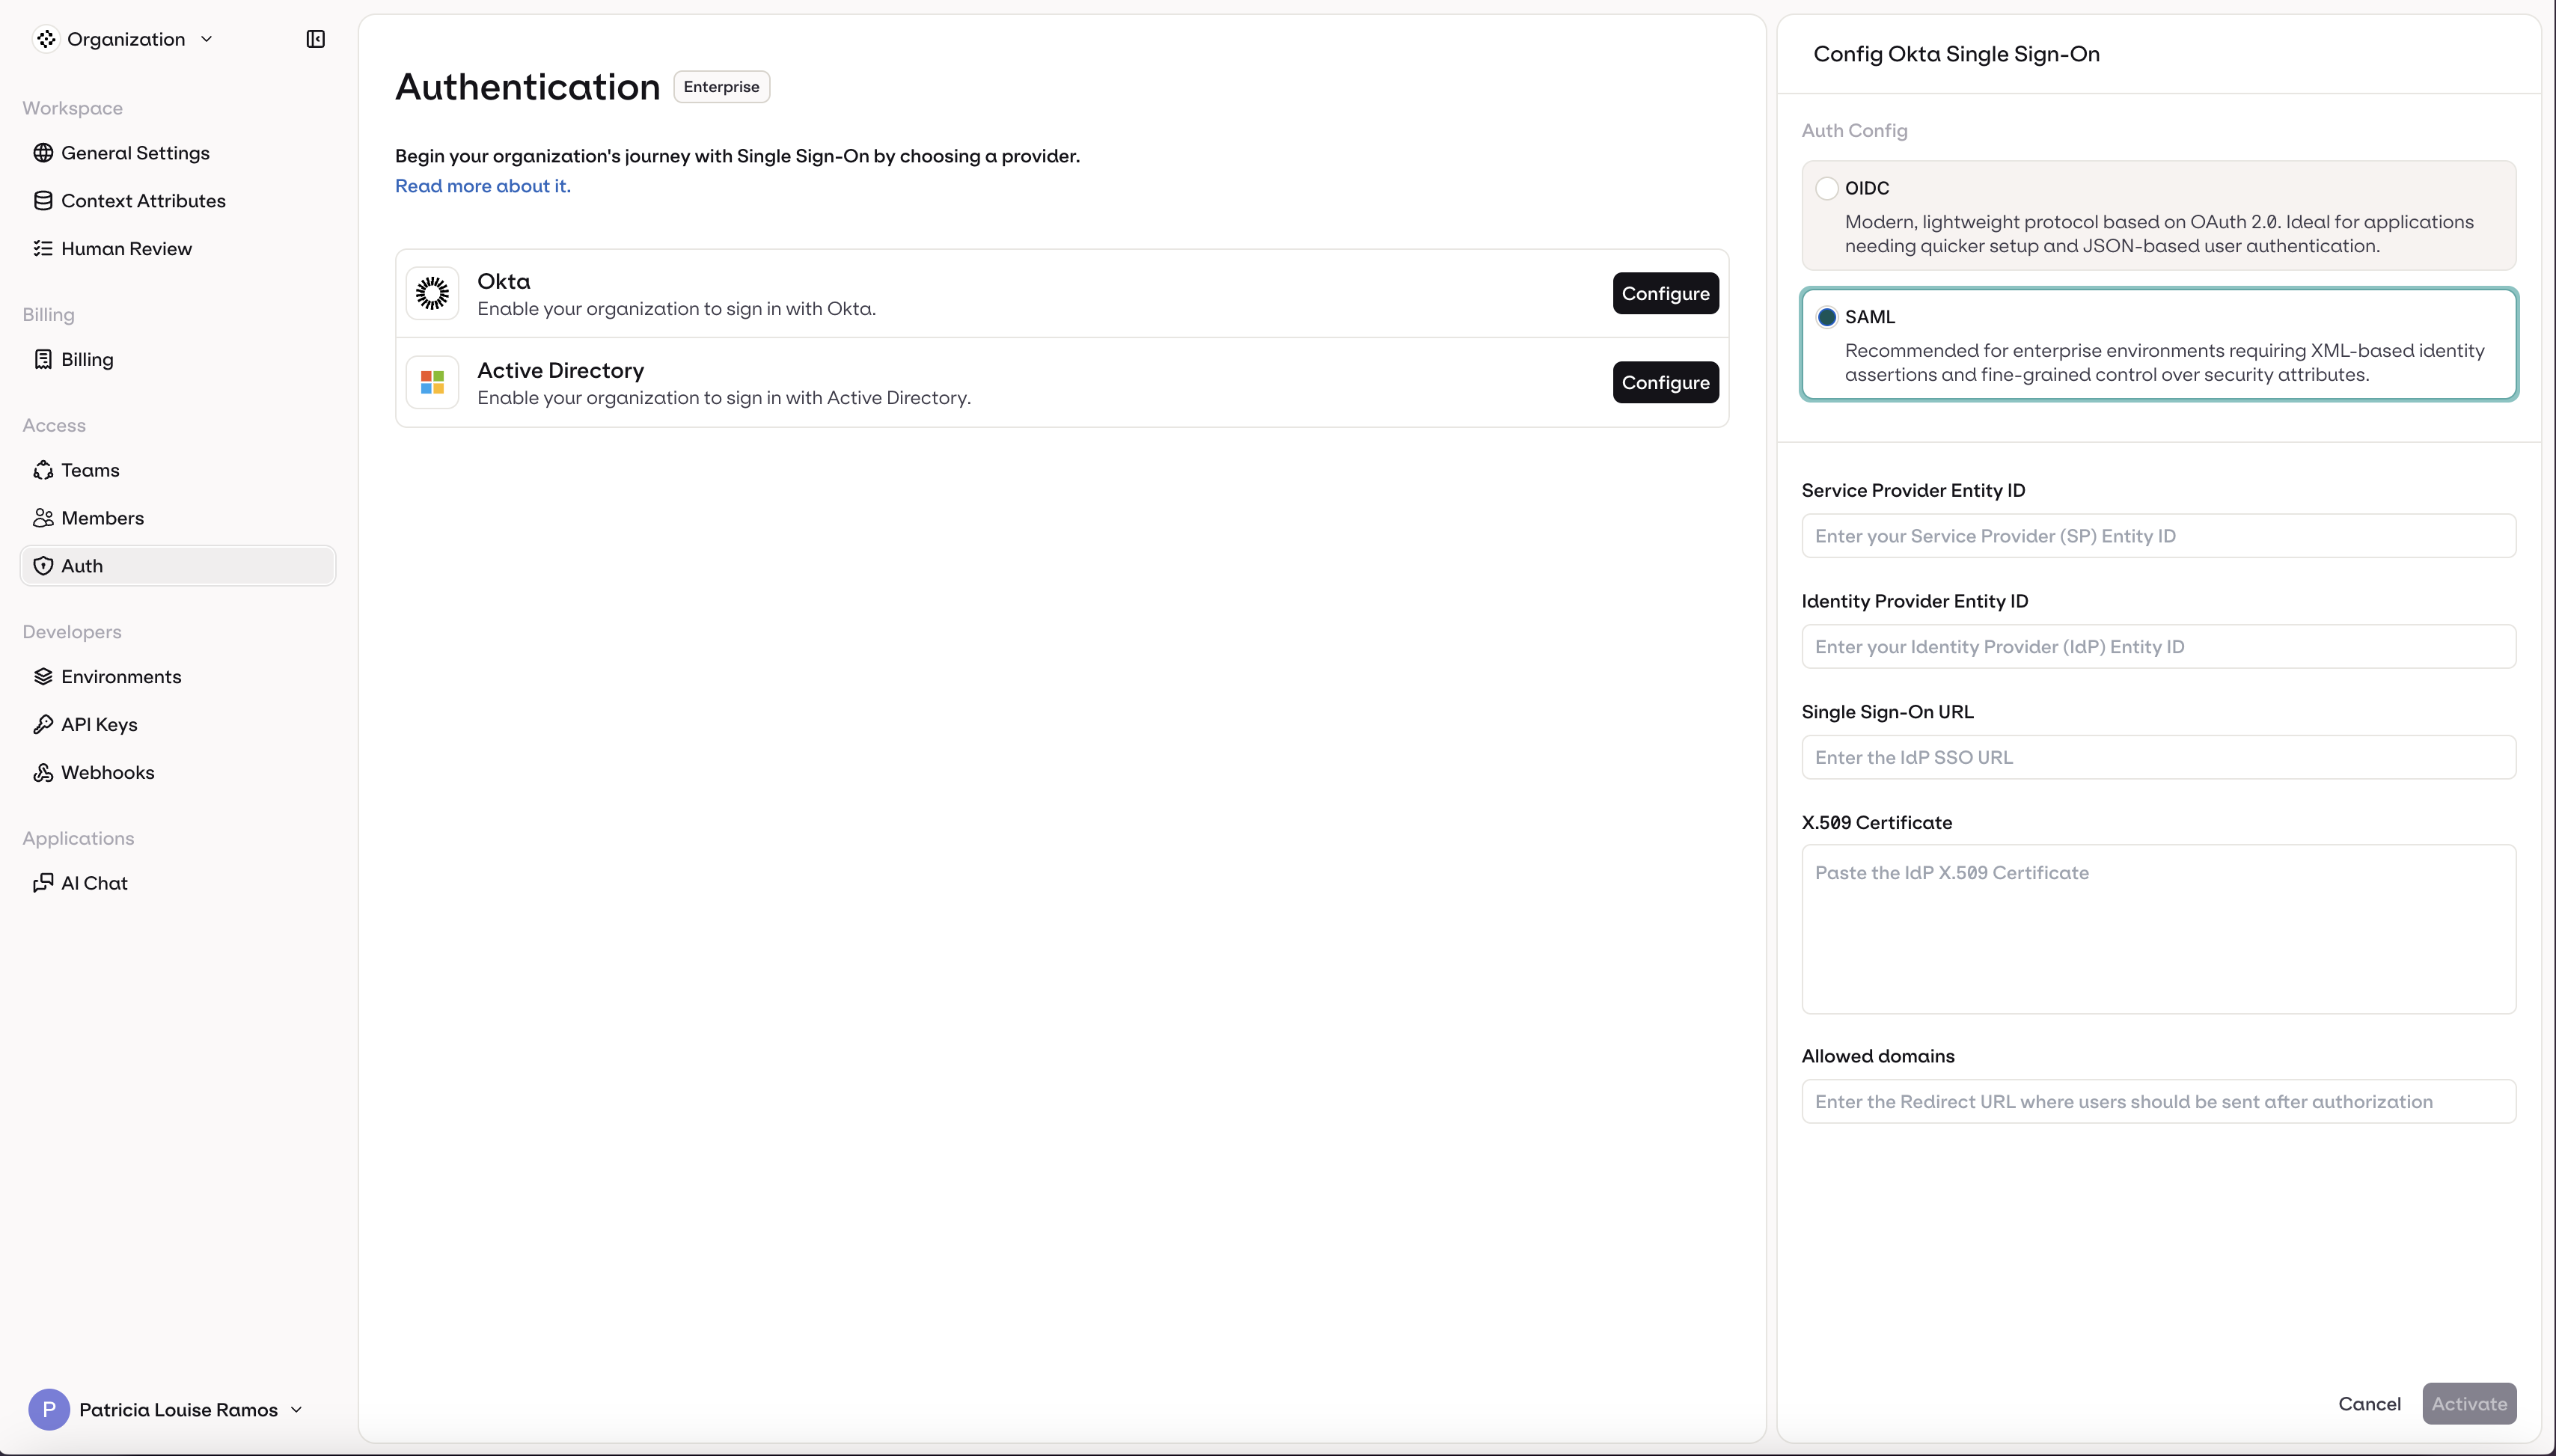Open the Organization switcher dropdown
Screen dimensions: 2556x1456
click(x=125, y=39)
